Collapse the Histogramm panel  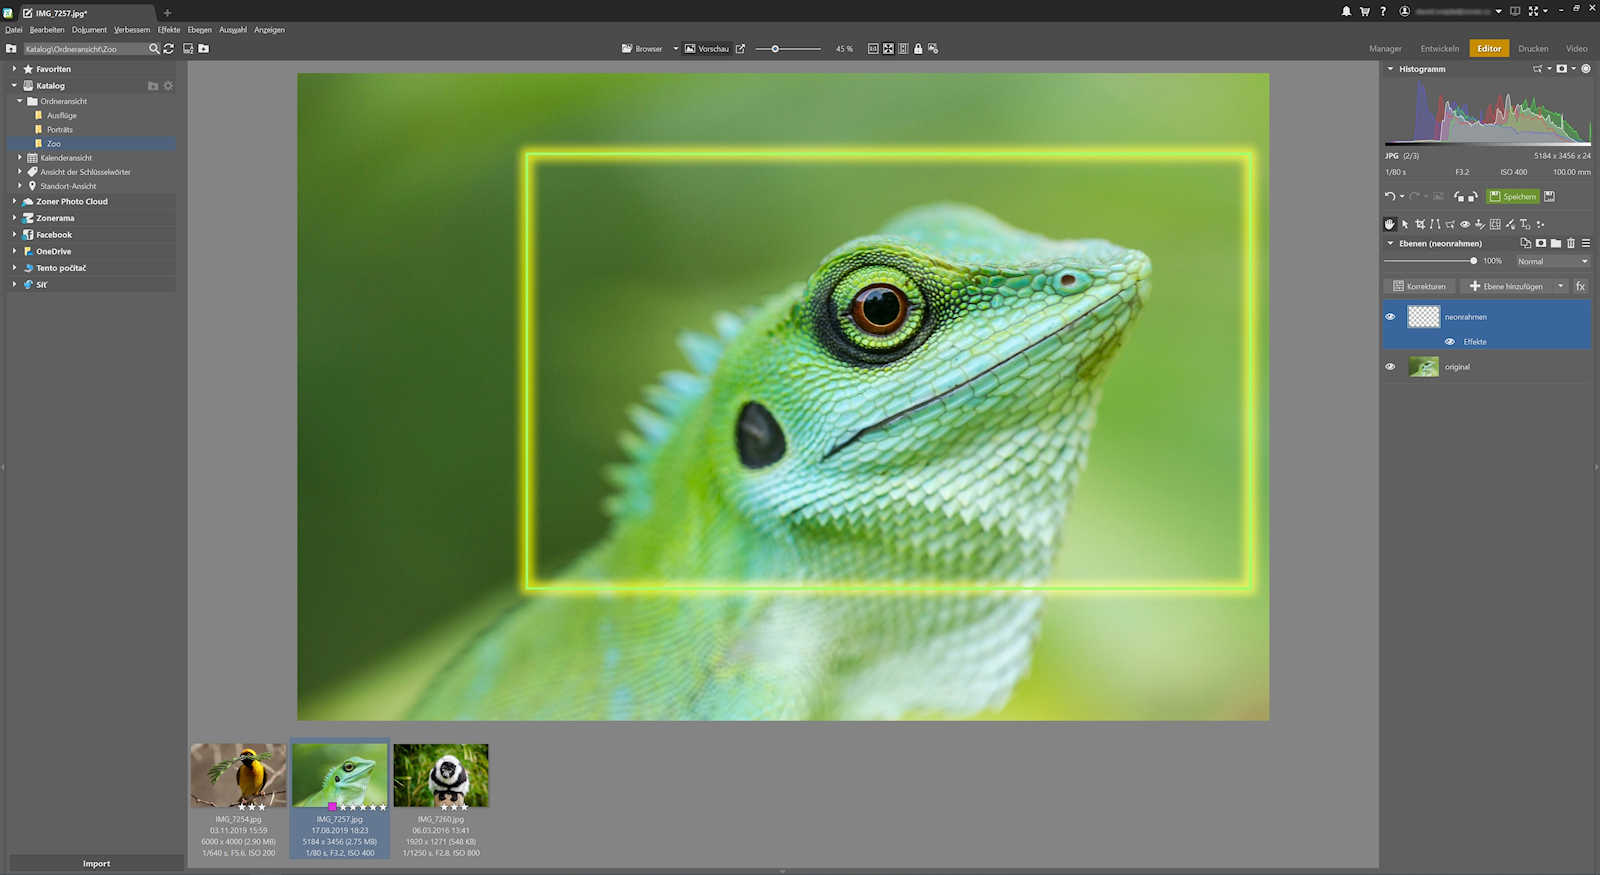tap(1390, 69)
